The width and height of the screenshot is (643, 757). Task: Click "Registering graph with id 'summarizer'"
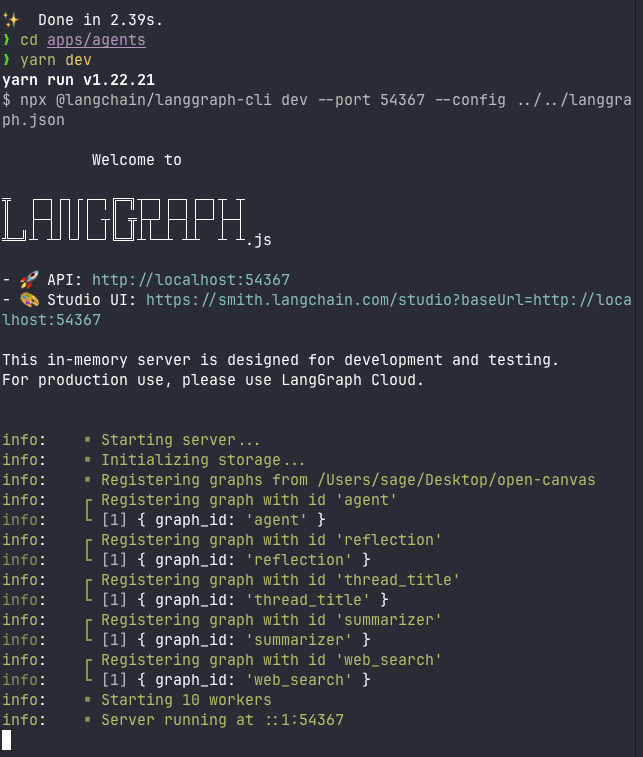tap(271, 620)
